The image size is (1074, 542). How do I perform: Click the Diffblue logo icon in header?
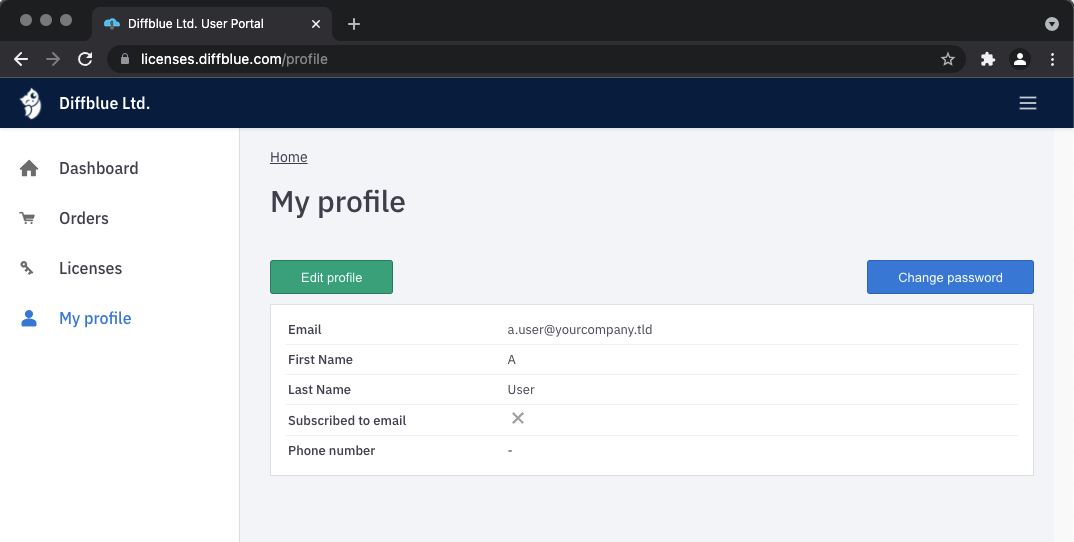pyautogui.click(x=31, y=103)
